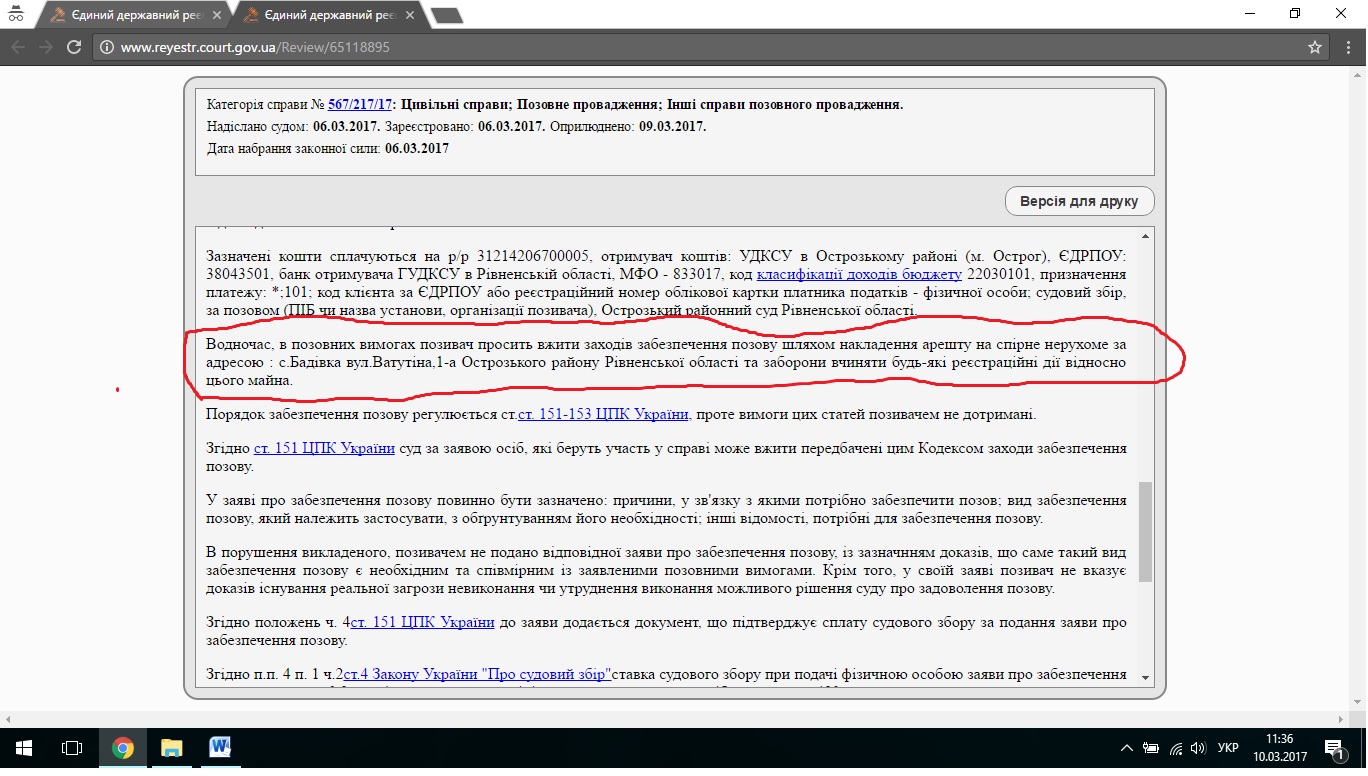The height and width of the screenshot is (776, 1368).
Task: Switch the УКР keyboard language indicator
Action: pyautogui.click(x=1228, y=748)
